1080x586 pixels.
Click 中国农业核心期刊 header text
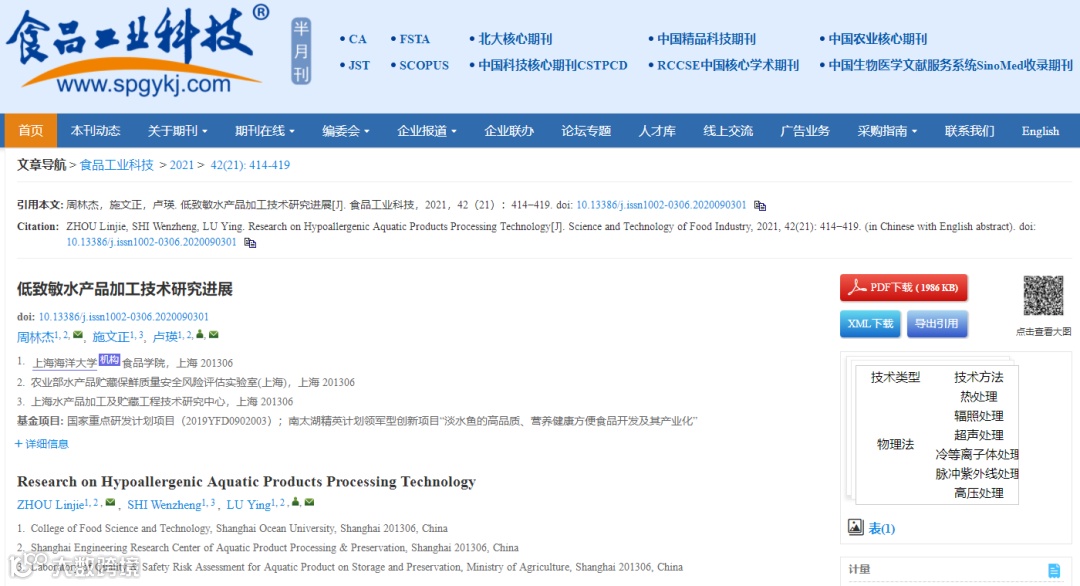coord(878,39)
